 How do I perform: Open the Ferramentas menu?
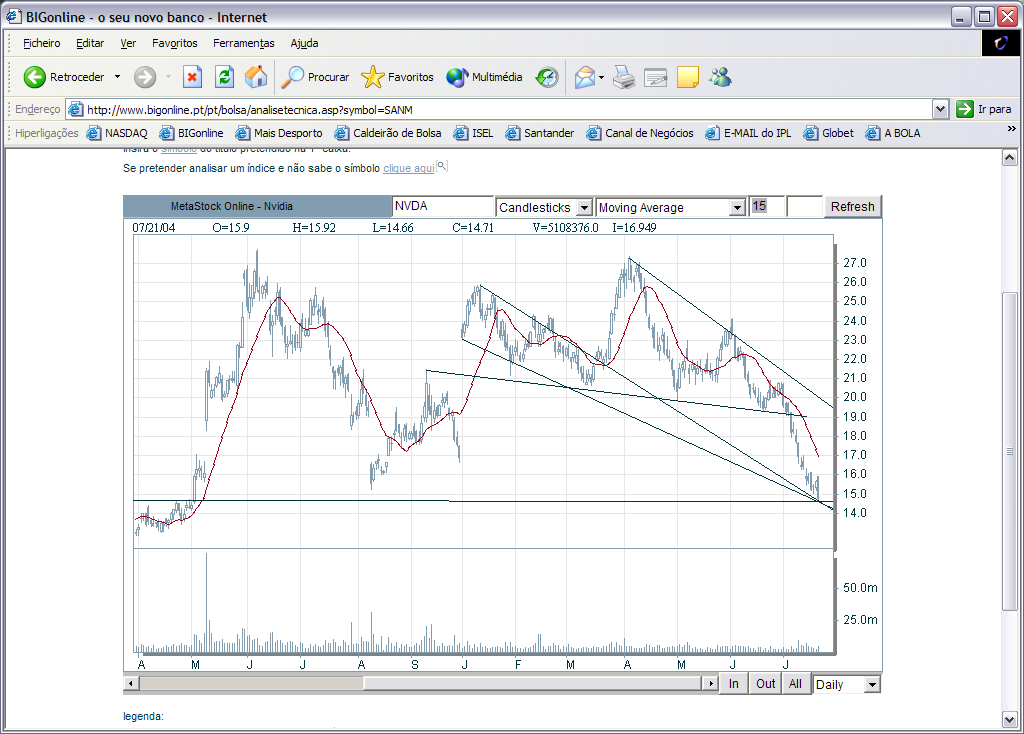(243, 43)
